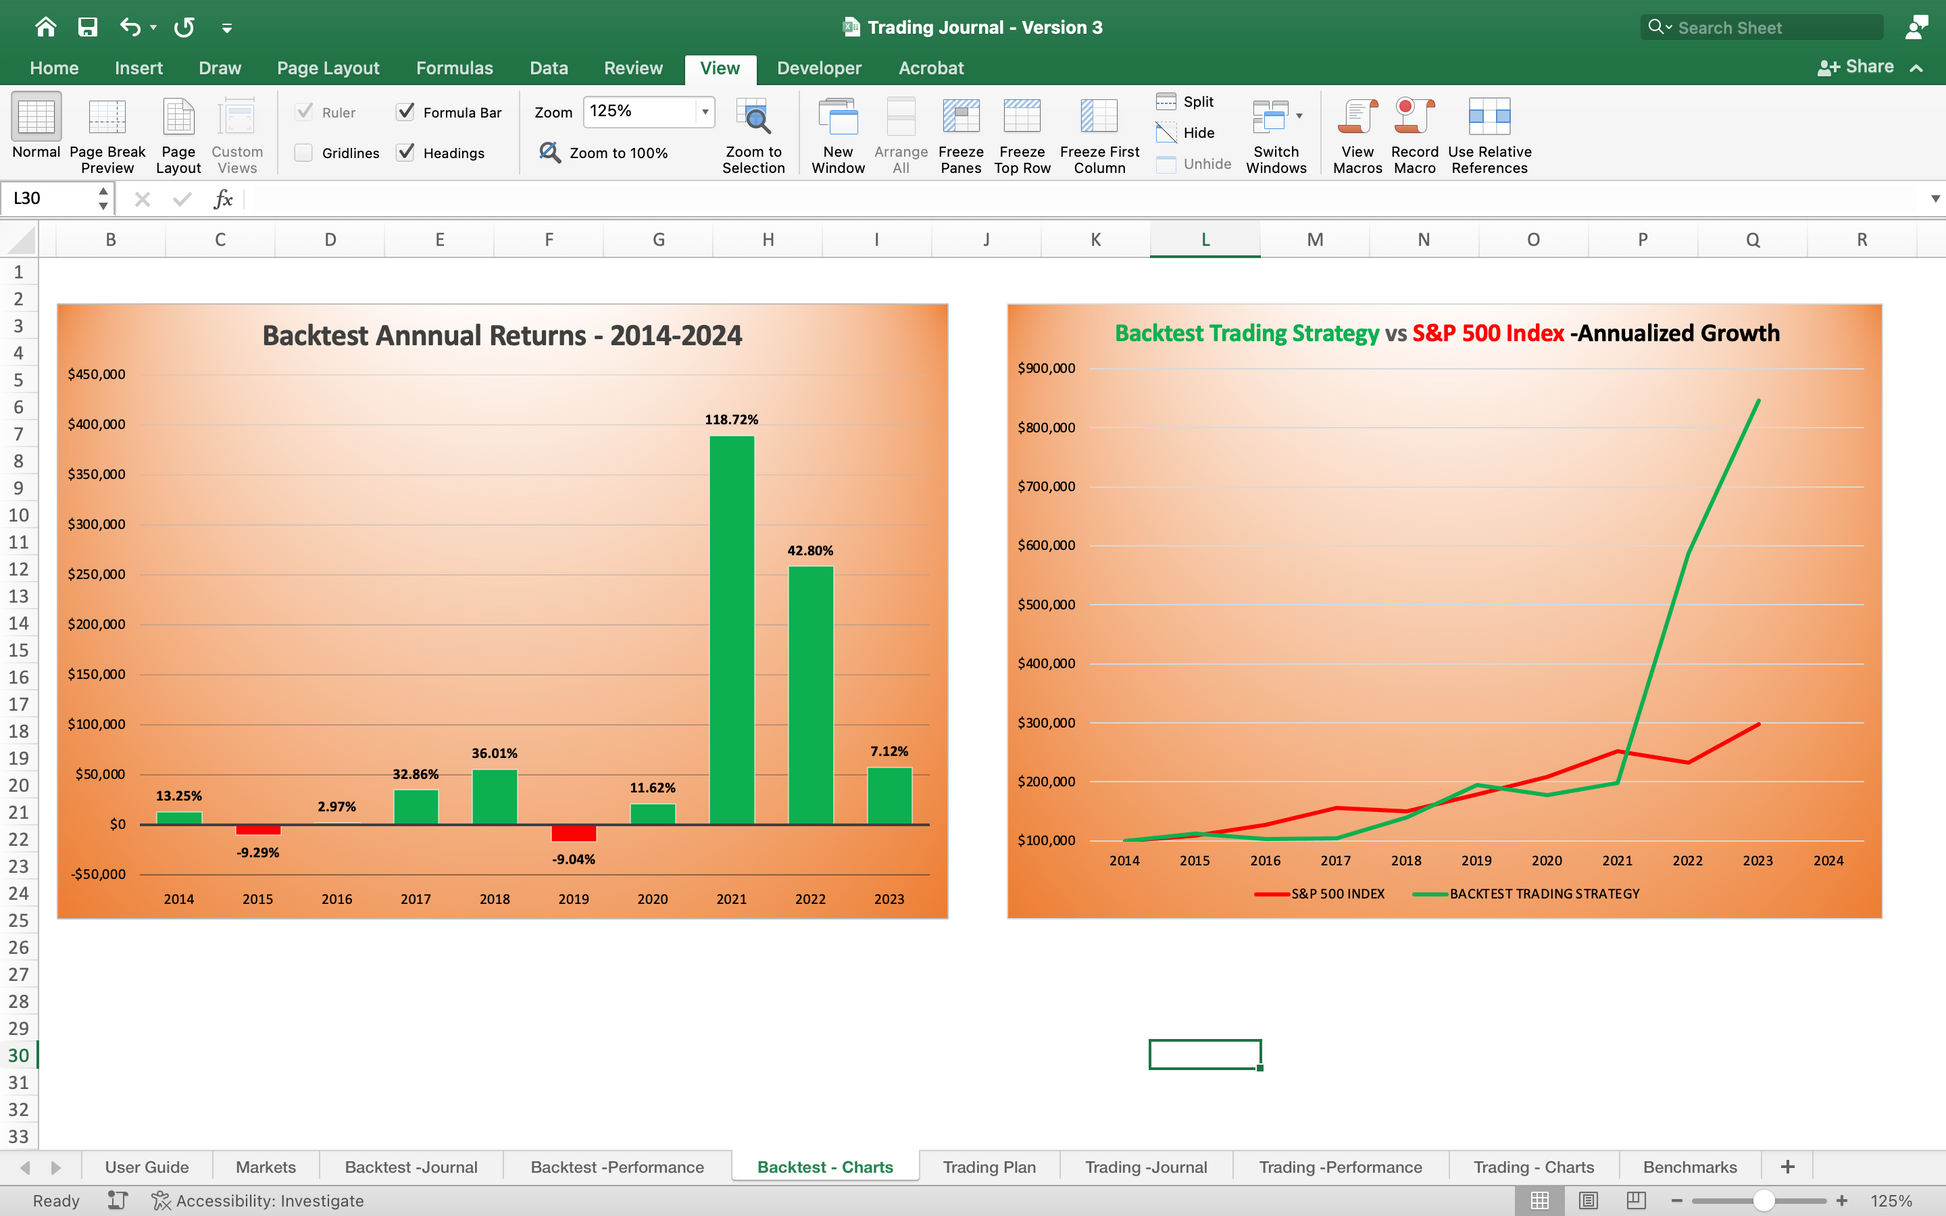Image resolution: width=1946 pixels, height=1216 pixels.
Task: Uncheck the Headings checkbox
Action: (x=406, y=153)
